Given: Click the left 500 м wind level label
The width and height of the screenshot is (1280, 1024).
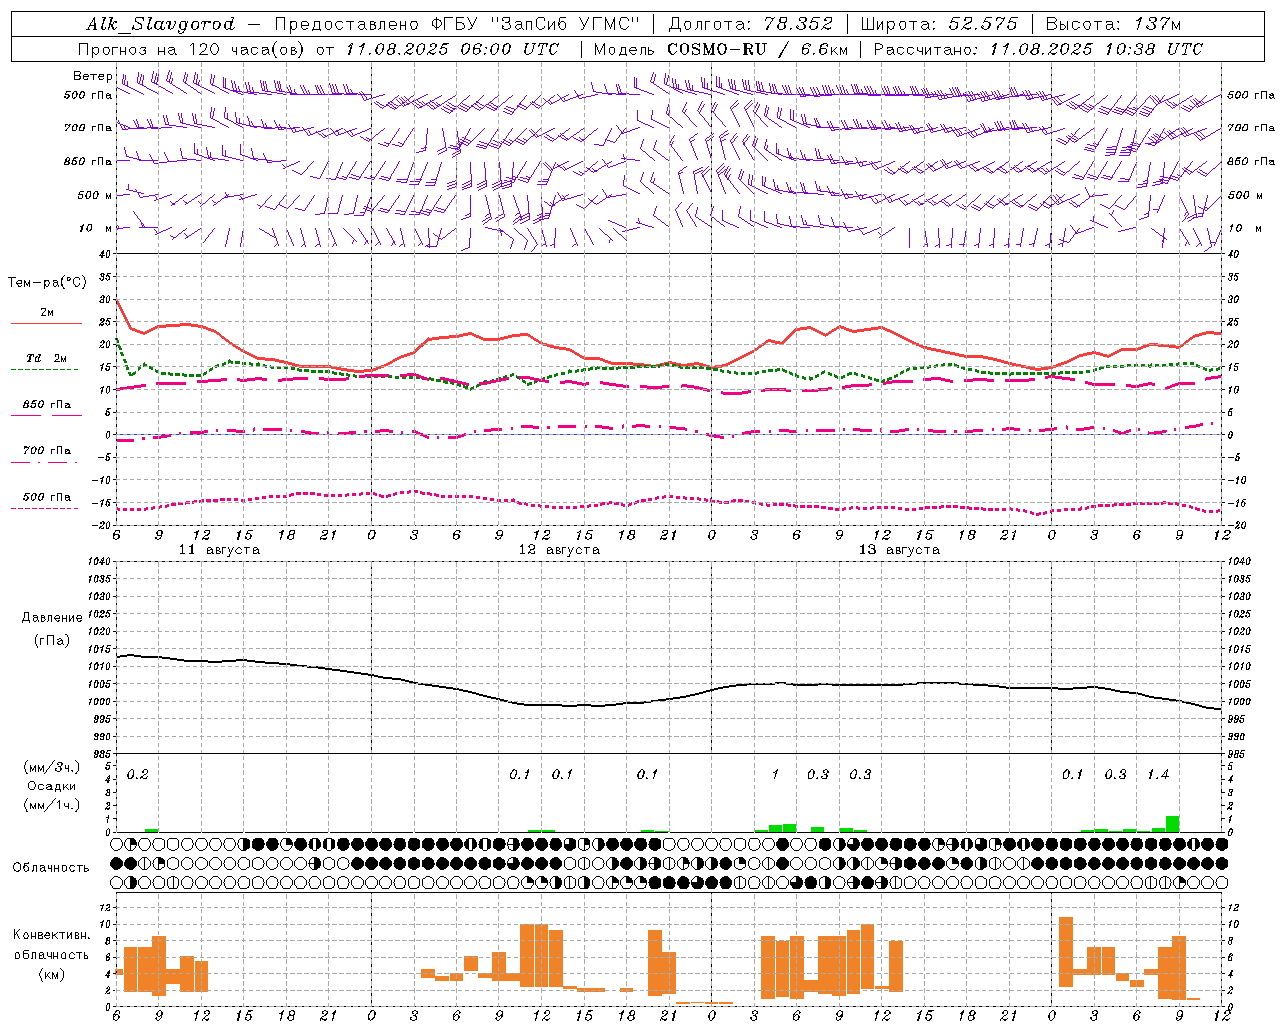Looking at the screenshot, I should pos(95,195).
